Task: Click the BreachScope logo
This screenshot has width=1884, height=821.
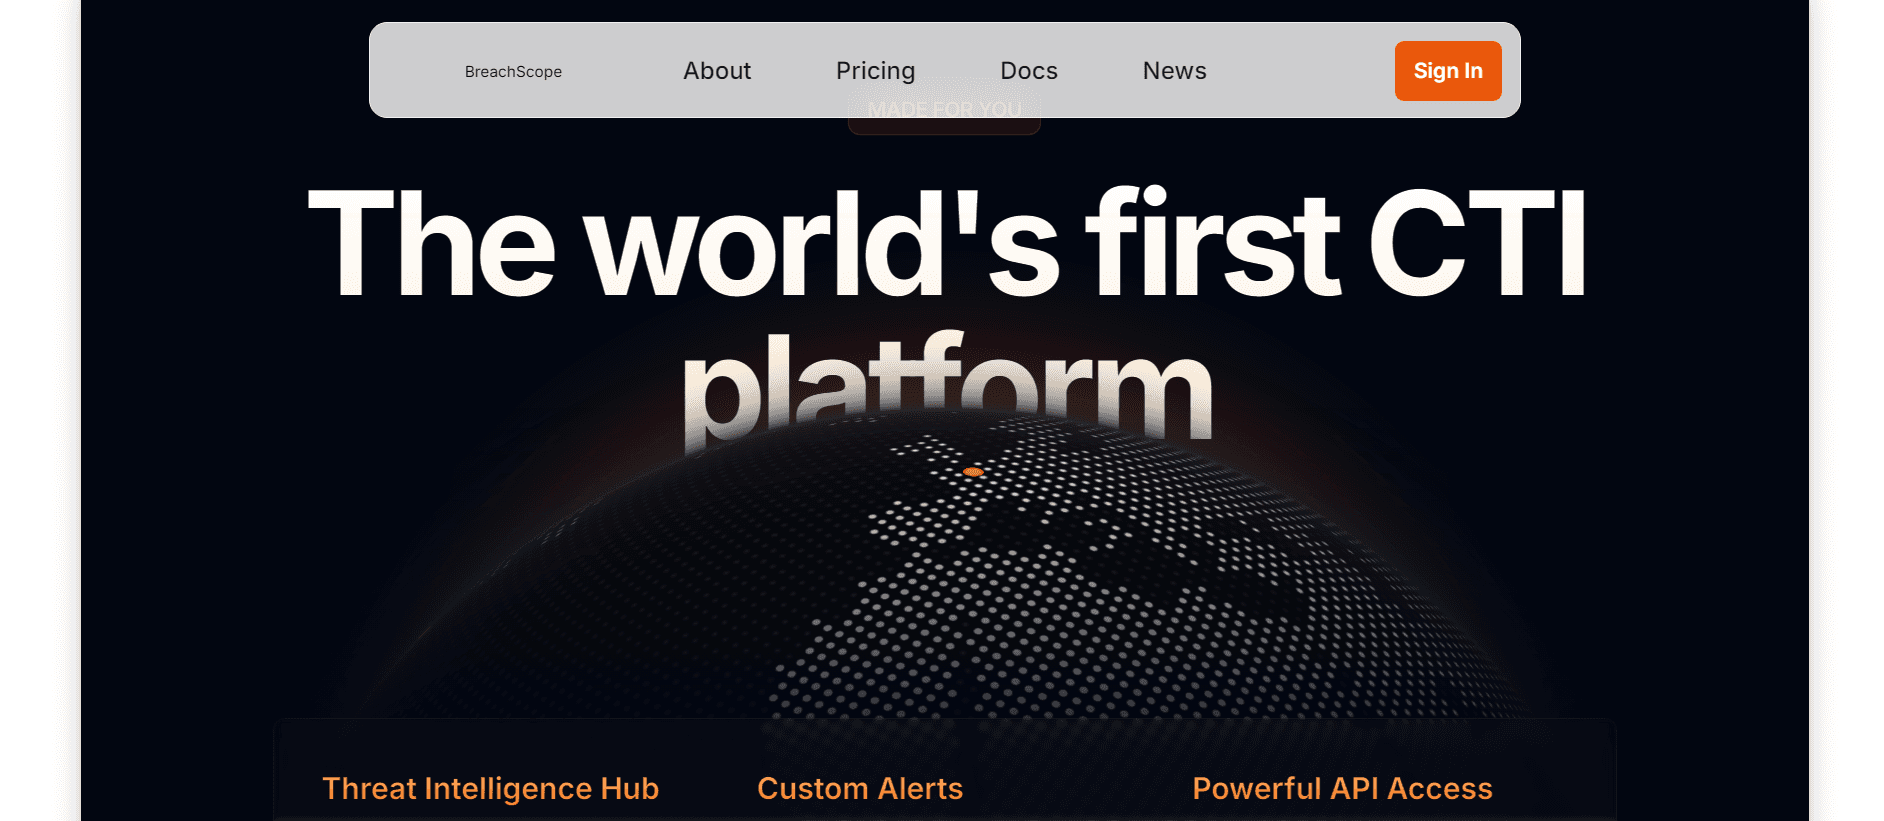Action: [x=513, y=71]
